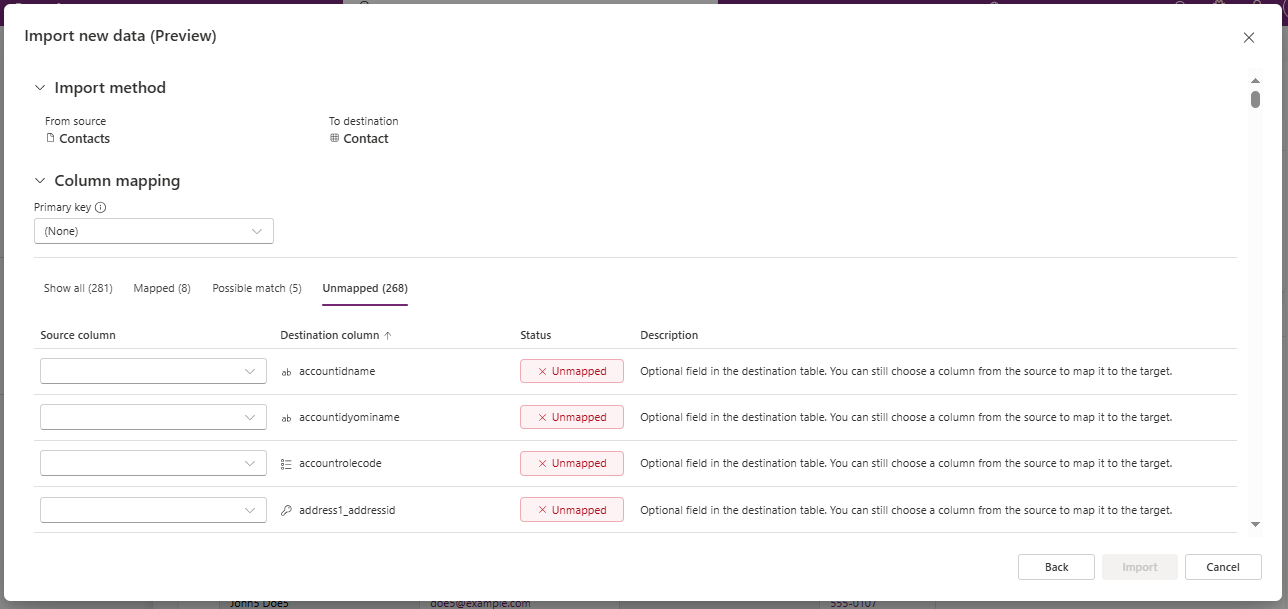Open source column dropdown for accountidname
This screenshot has height=609, width=1288.
click(x=153, y=371)
